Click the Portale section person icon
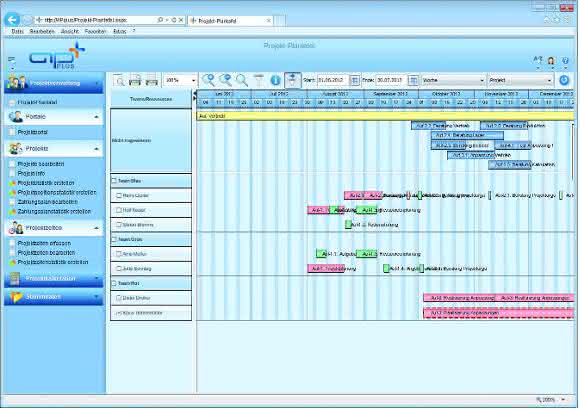 pos(16,117)
